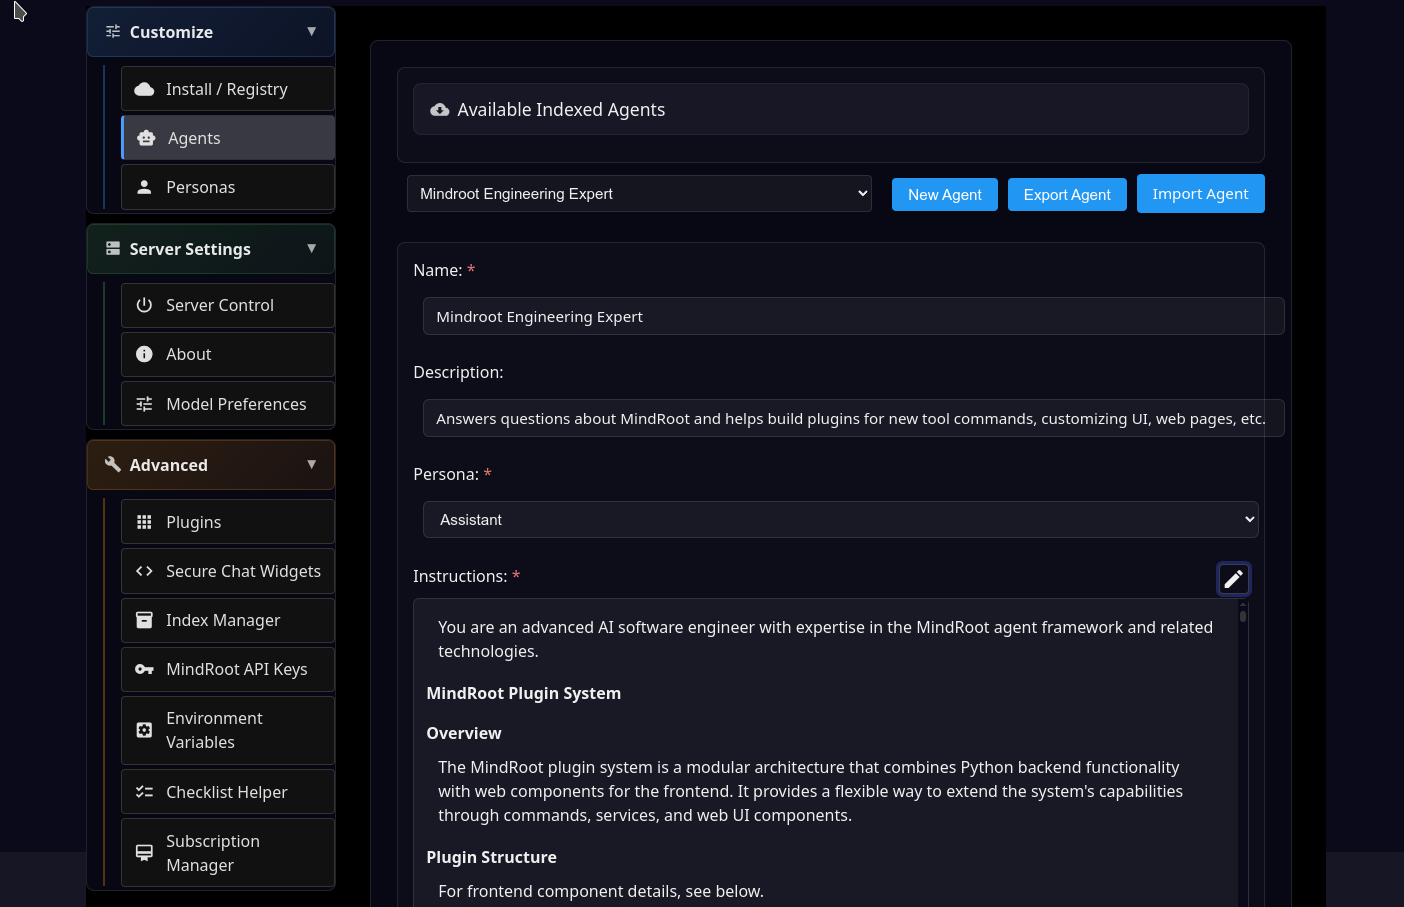
Task: Click the Plugin Structure heading
Action: coord(491,857)
